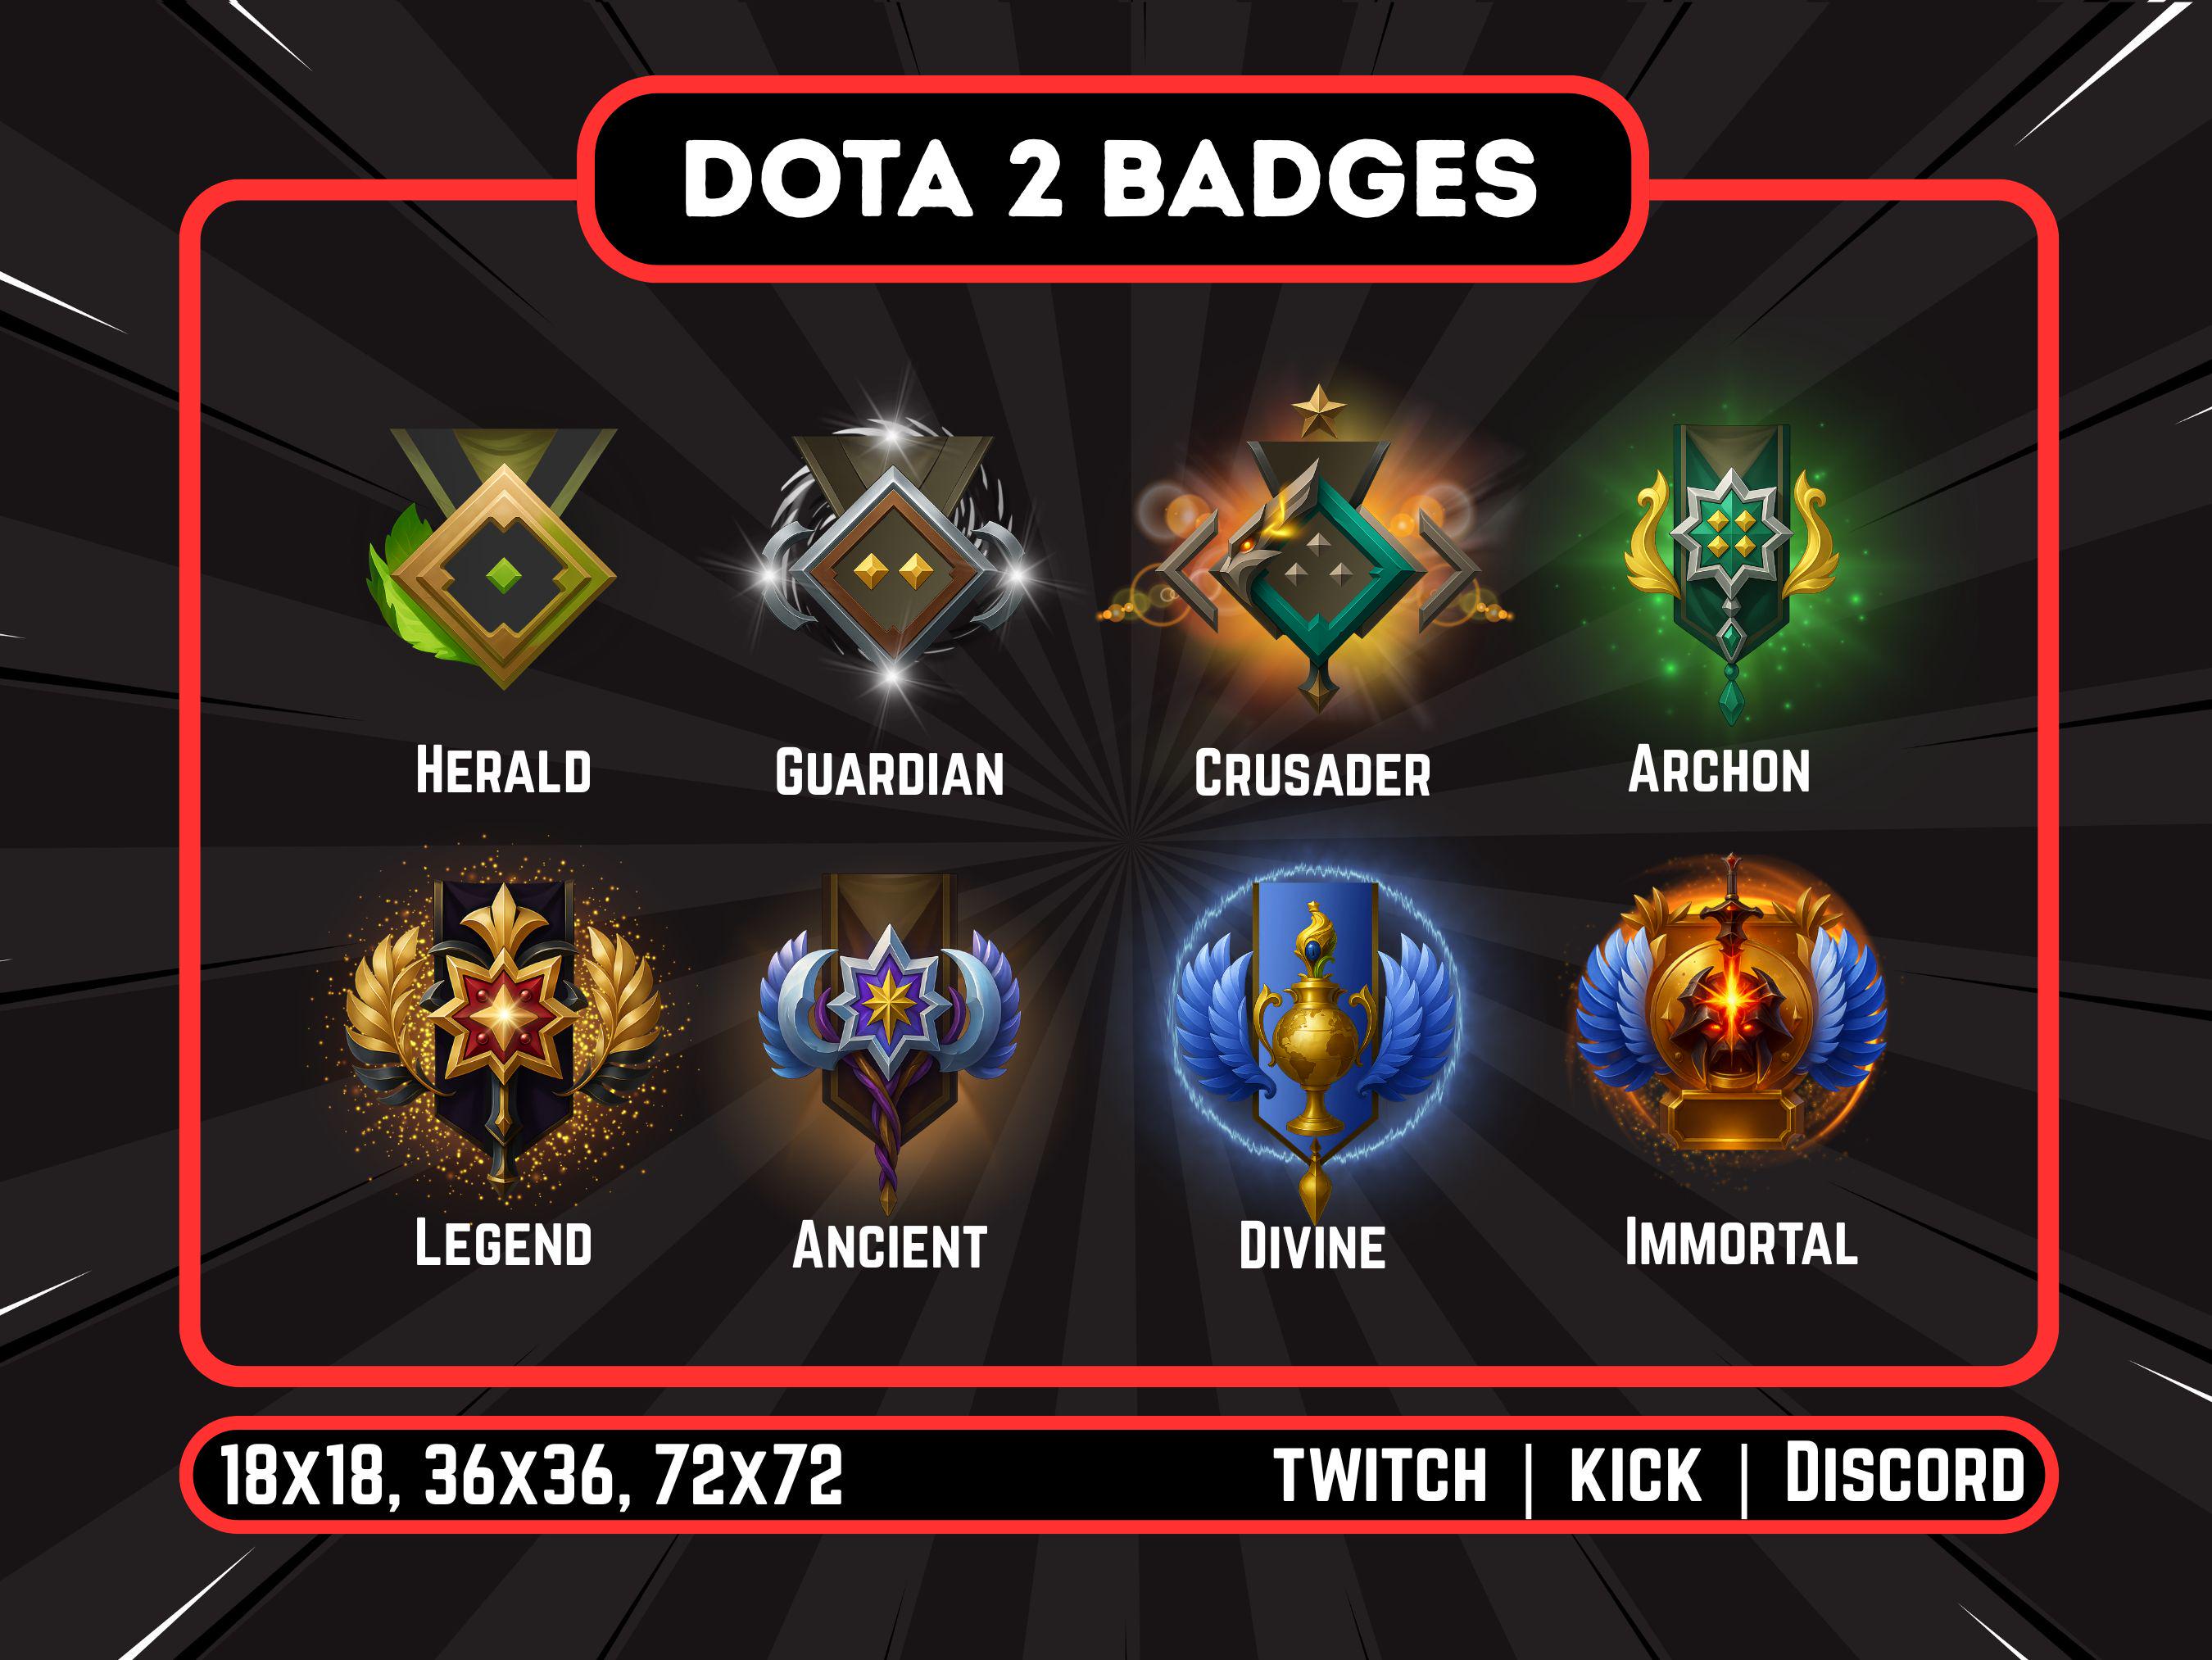Image resolution: width=2212 pixels, height=1660 pixels.
Task: Click the Kick platform label
Action: (x=1635, y=1475)
